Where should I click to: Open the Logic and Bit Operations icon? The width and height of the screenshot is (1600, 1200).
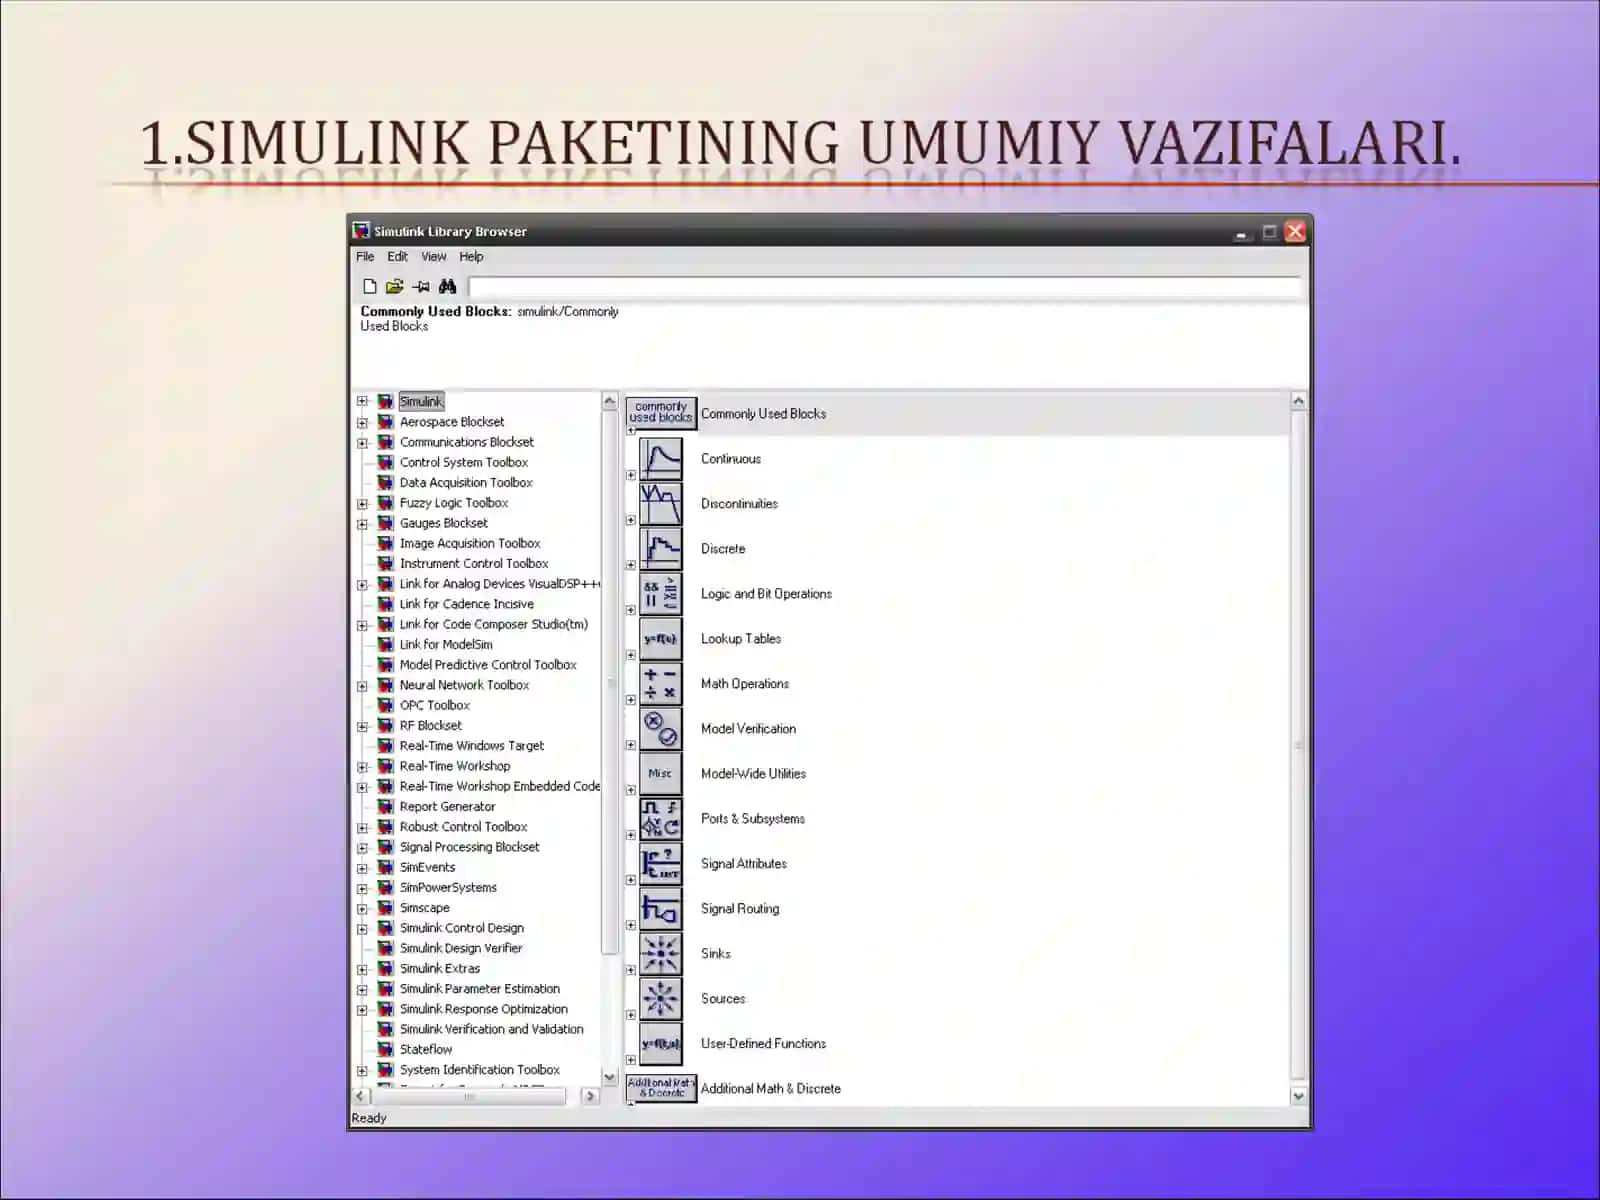click(x=661, y=594)
